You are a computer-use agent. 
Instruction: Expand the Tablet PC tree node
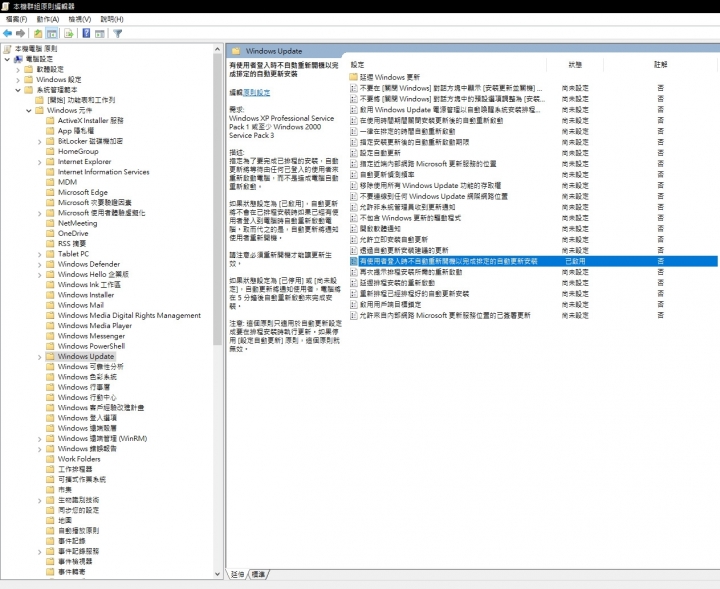(39, 254)
